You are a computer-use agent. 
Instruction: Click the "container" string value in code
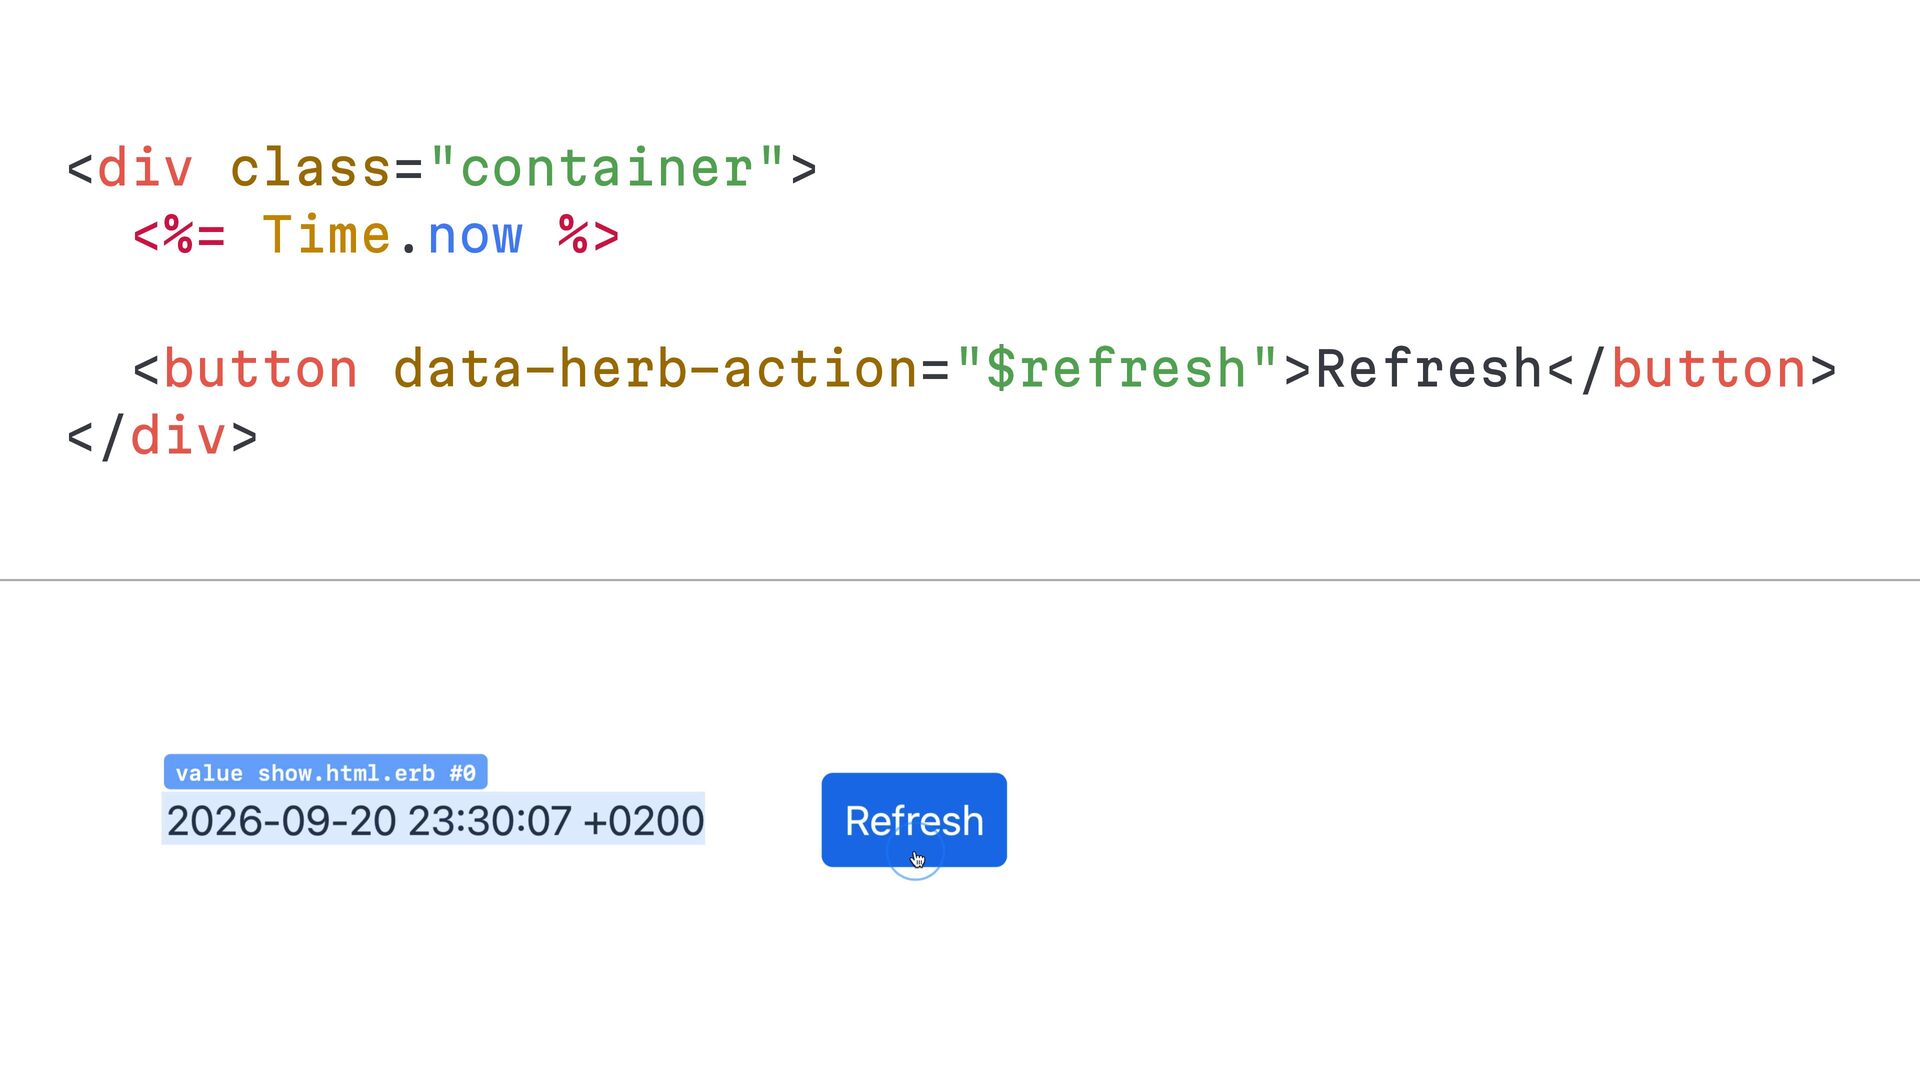pyautogui.click(x=607, y=167)
